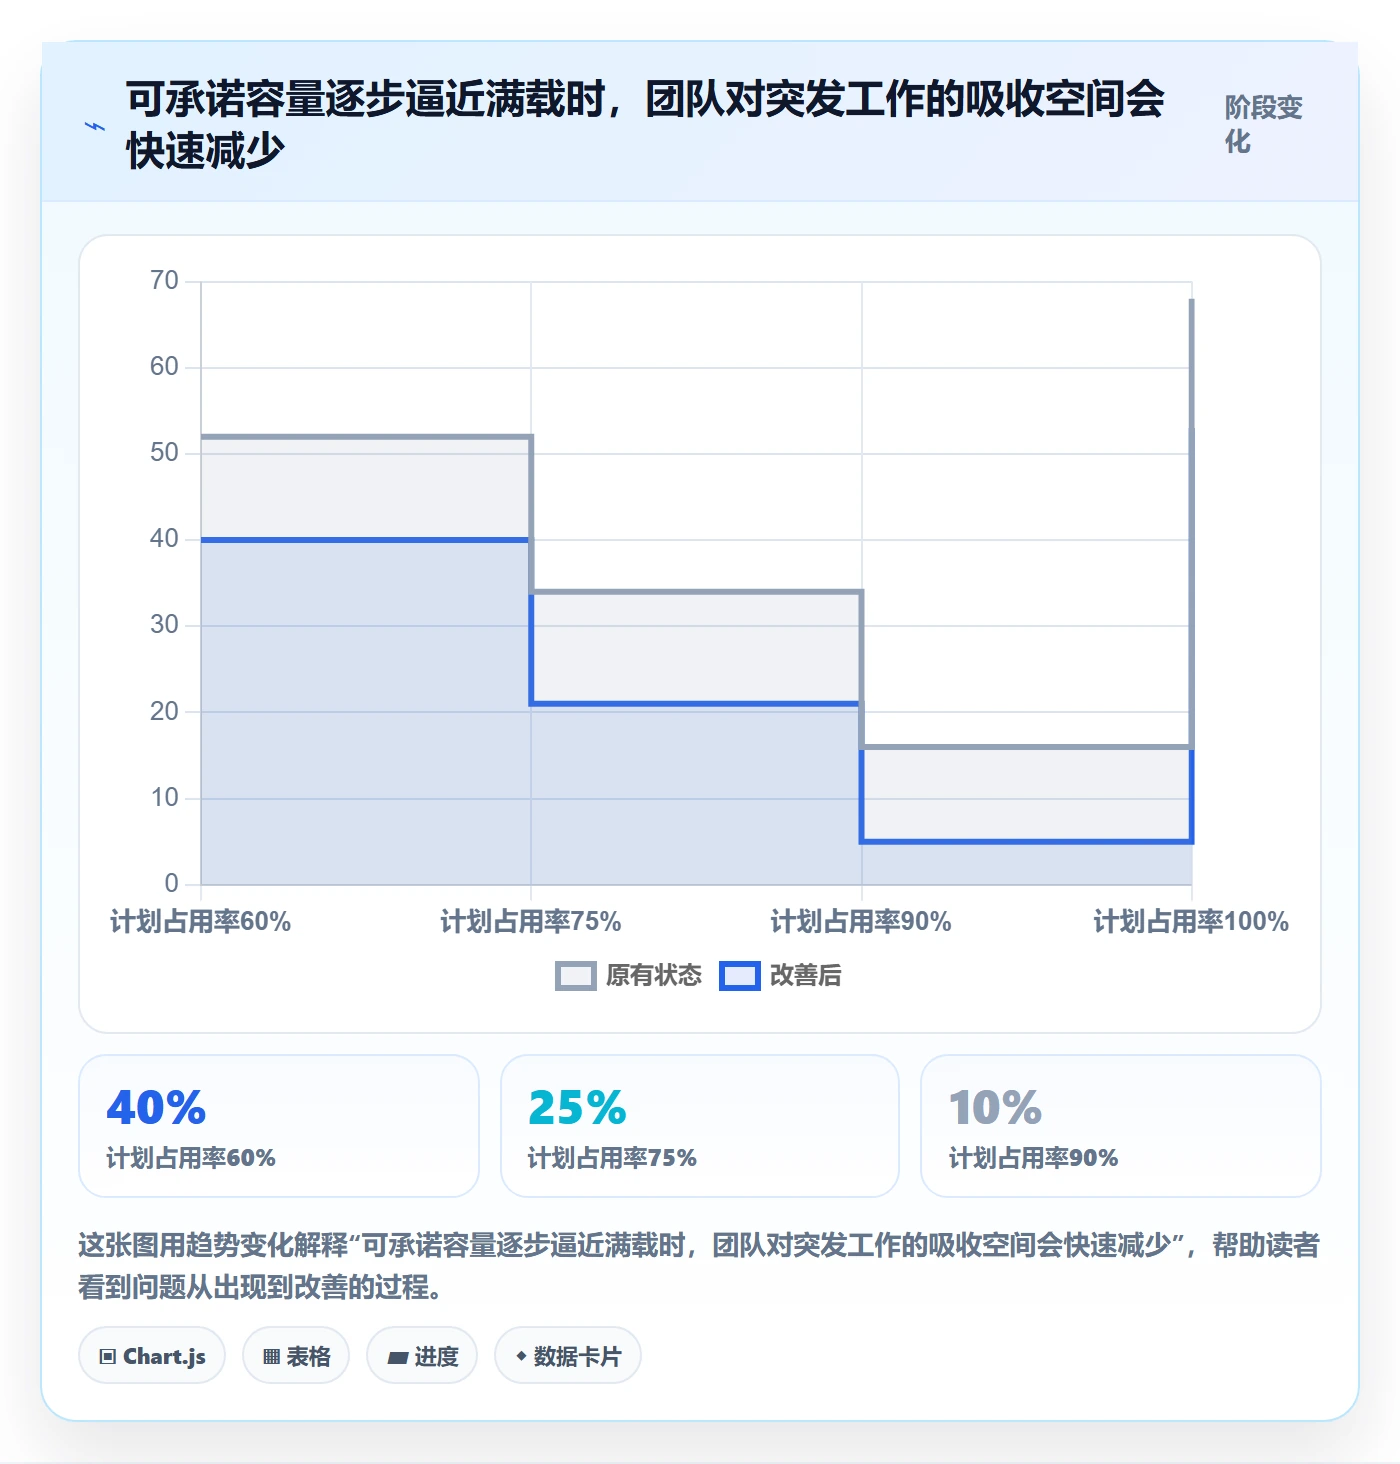Click the 数据卡片 tag
1400x1464 pixels.
pyautogui.click(x=568, y=1356)
